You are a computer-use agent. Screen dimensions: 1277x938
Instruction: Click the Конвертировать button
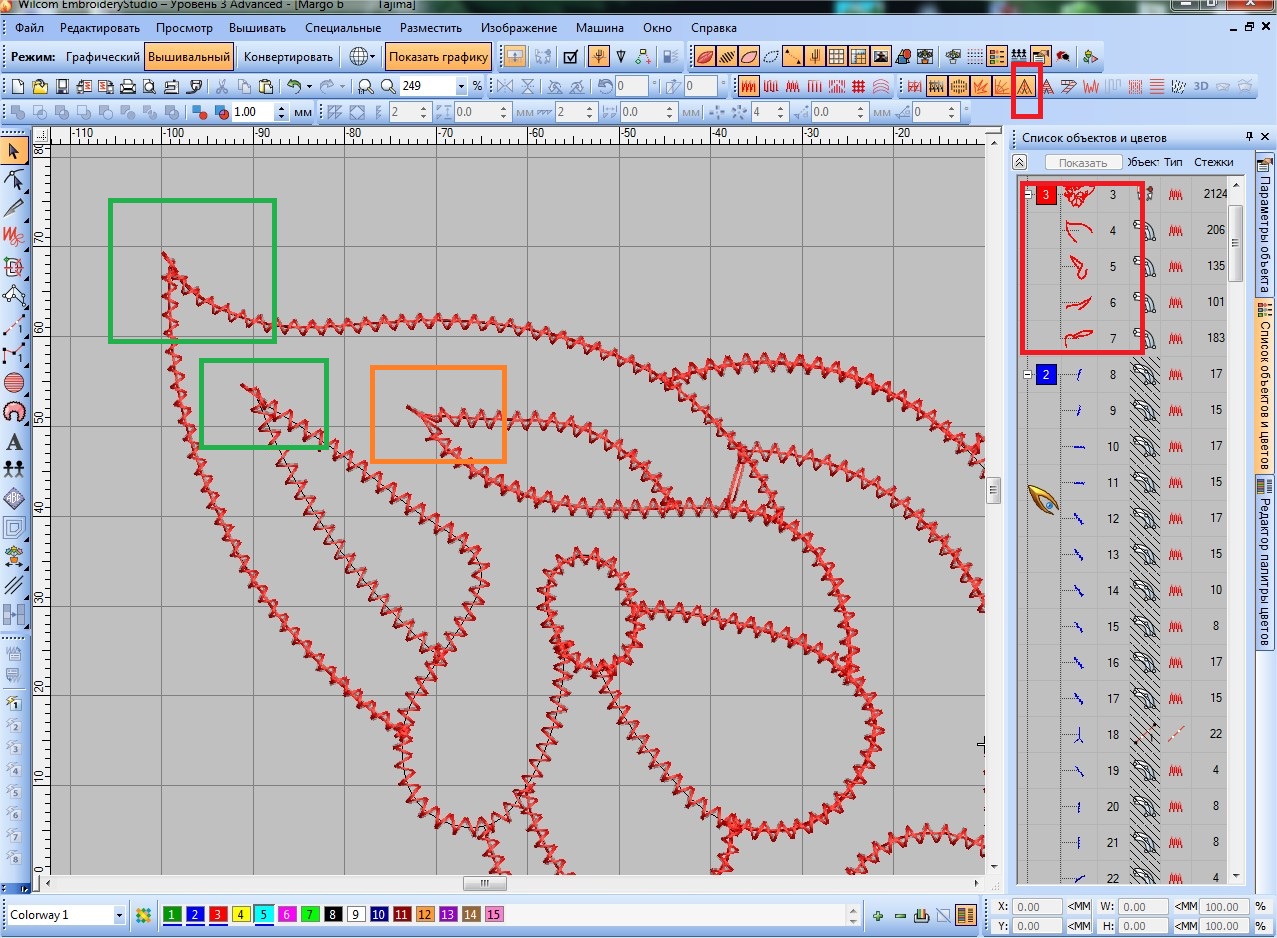tap(288, 57)
